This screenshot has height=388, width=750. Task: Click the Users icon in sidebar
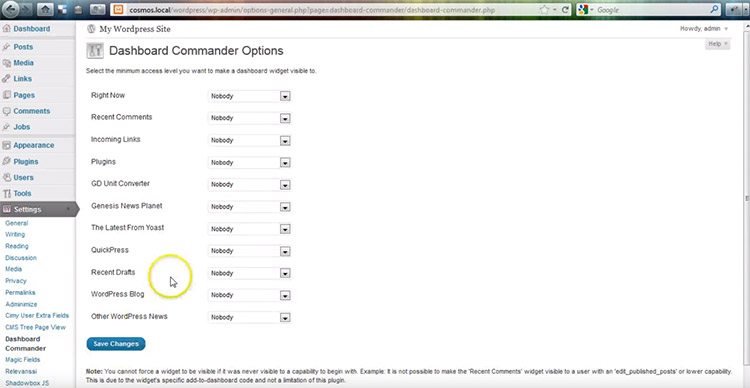(x=6, y=177)
